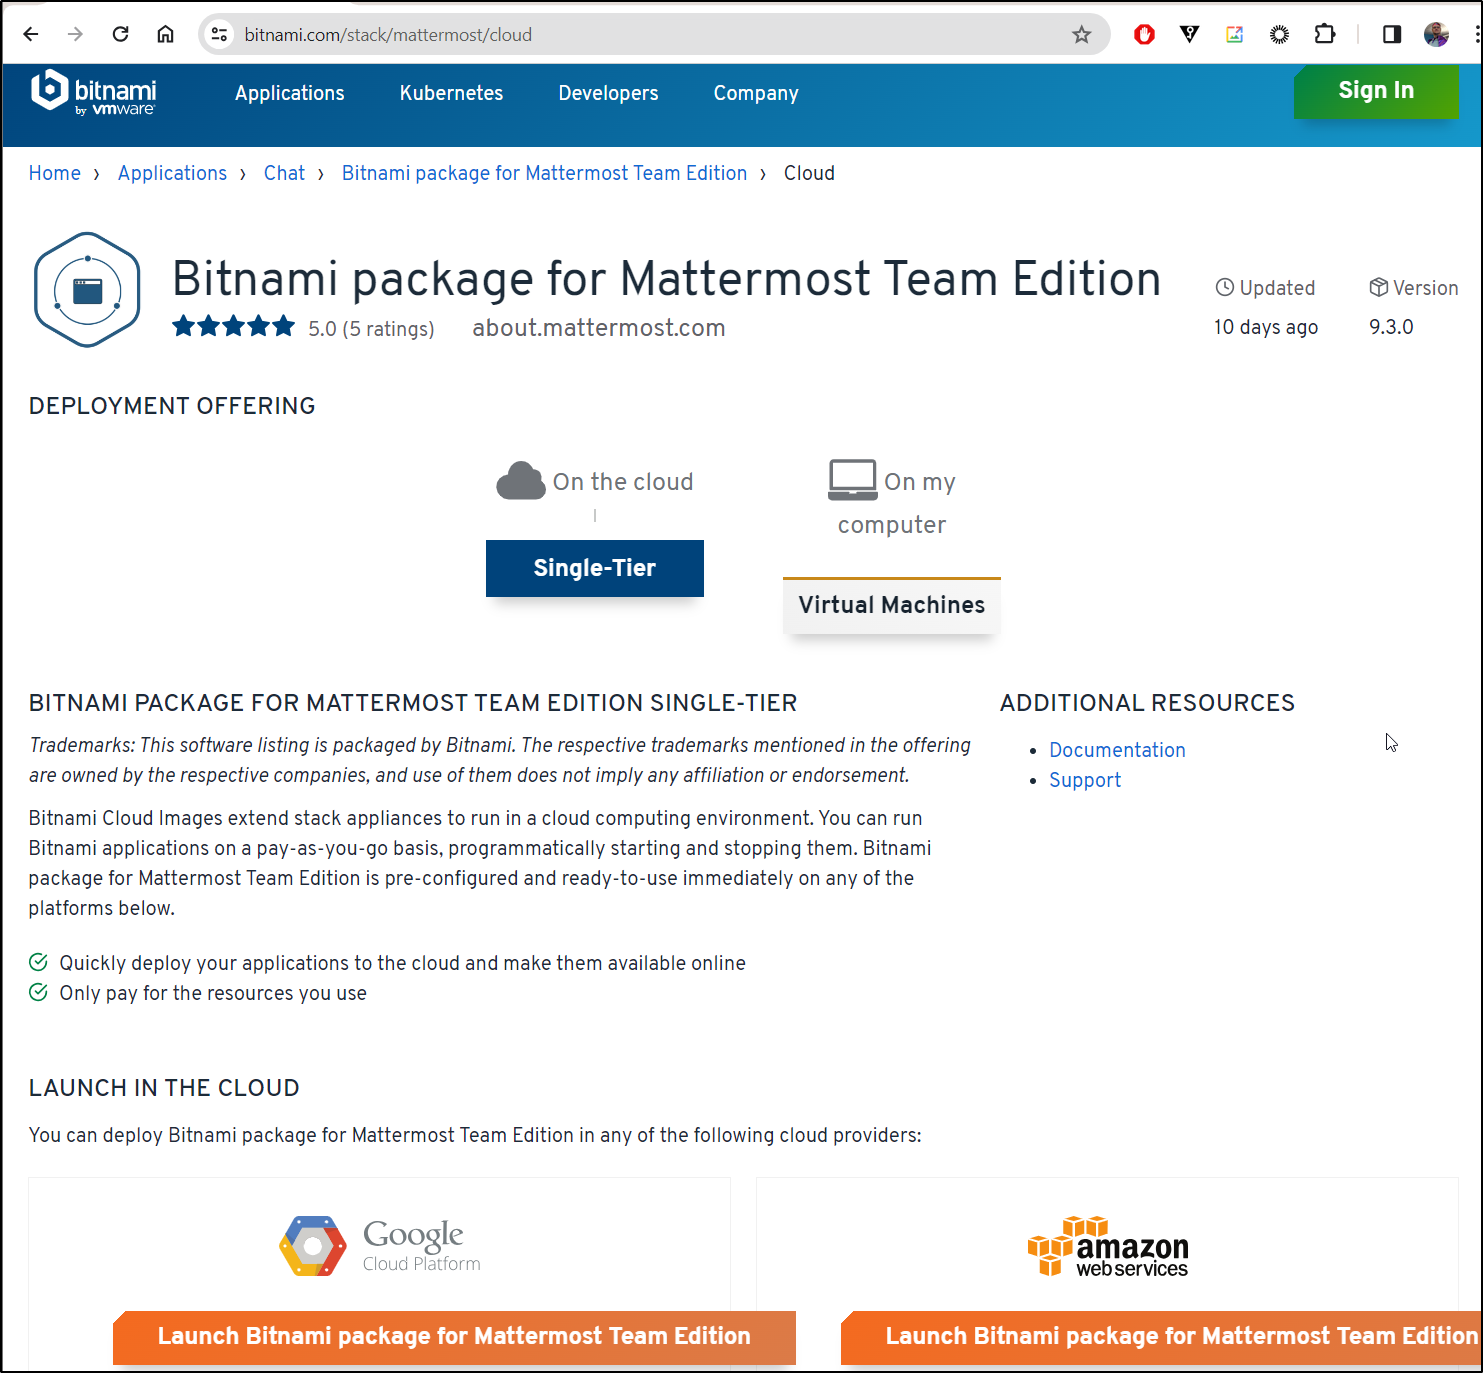Click the LAUNCH IN THE CLOUD heading
1483x1373 pixels.
[164, 1088]
